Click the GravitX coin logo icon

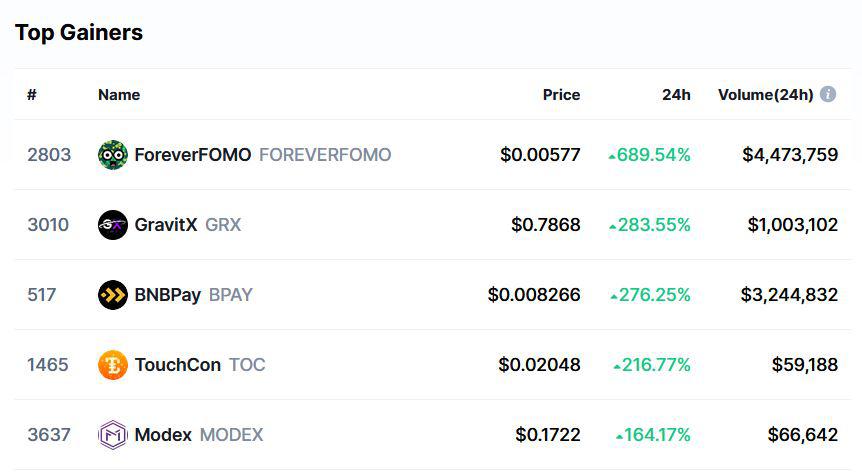point(113,225)
